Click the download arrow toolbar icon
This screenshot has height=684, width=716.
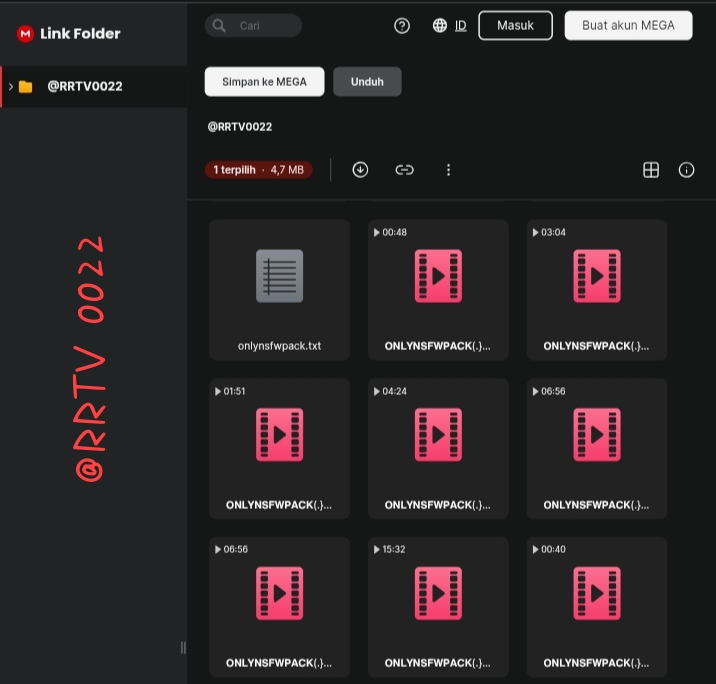[x=360, y=170]
